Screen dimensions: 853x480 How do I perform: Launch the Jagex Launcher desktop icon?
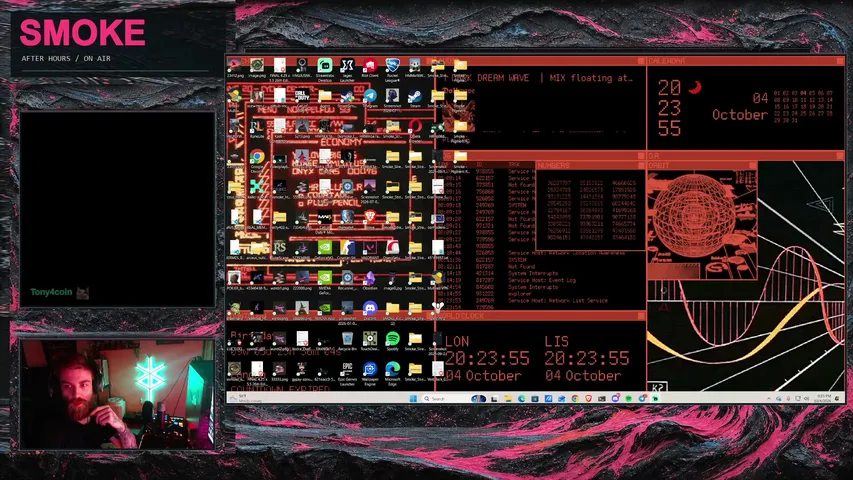coord(348,67)
